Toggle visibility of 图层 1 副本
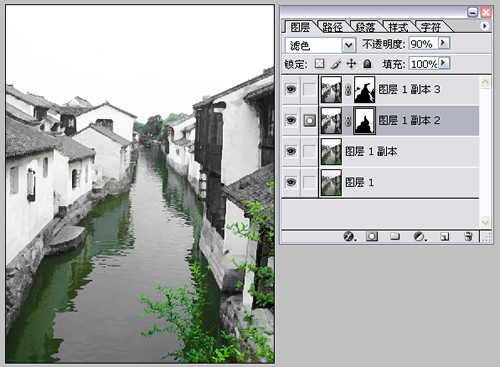Screen dimensions: 500x367 291,151
